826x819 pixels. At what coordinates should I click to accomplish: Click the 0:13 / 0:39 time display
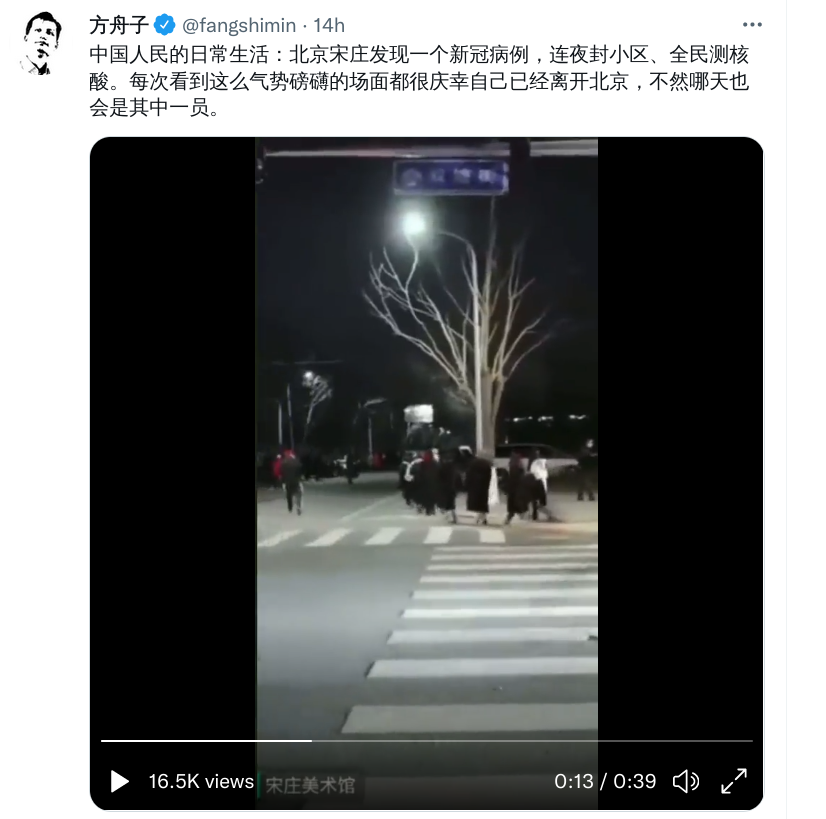(x=605, y=782)
